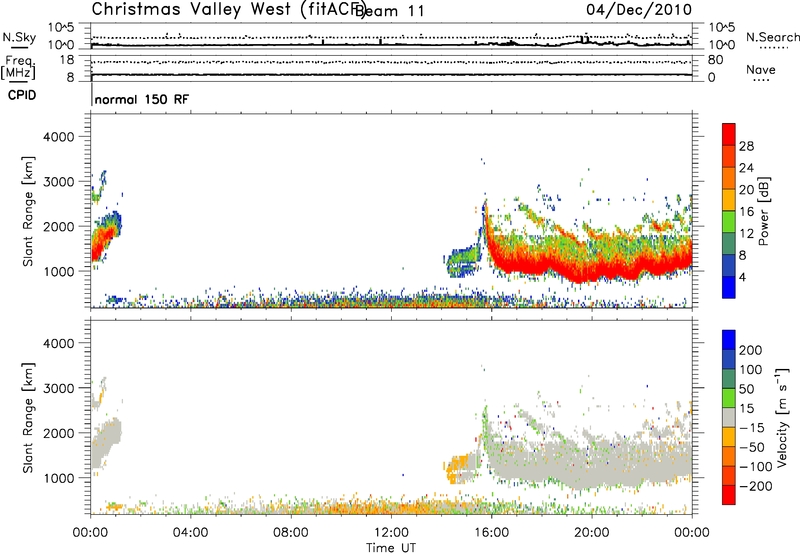Screen dimensions: 800x554
Task: Select the "Velocity [m s⁻¹]" colorbar title
Action: tap(782, 417)
